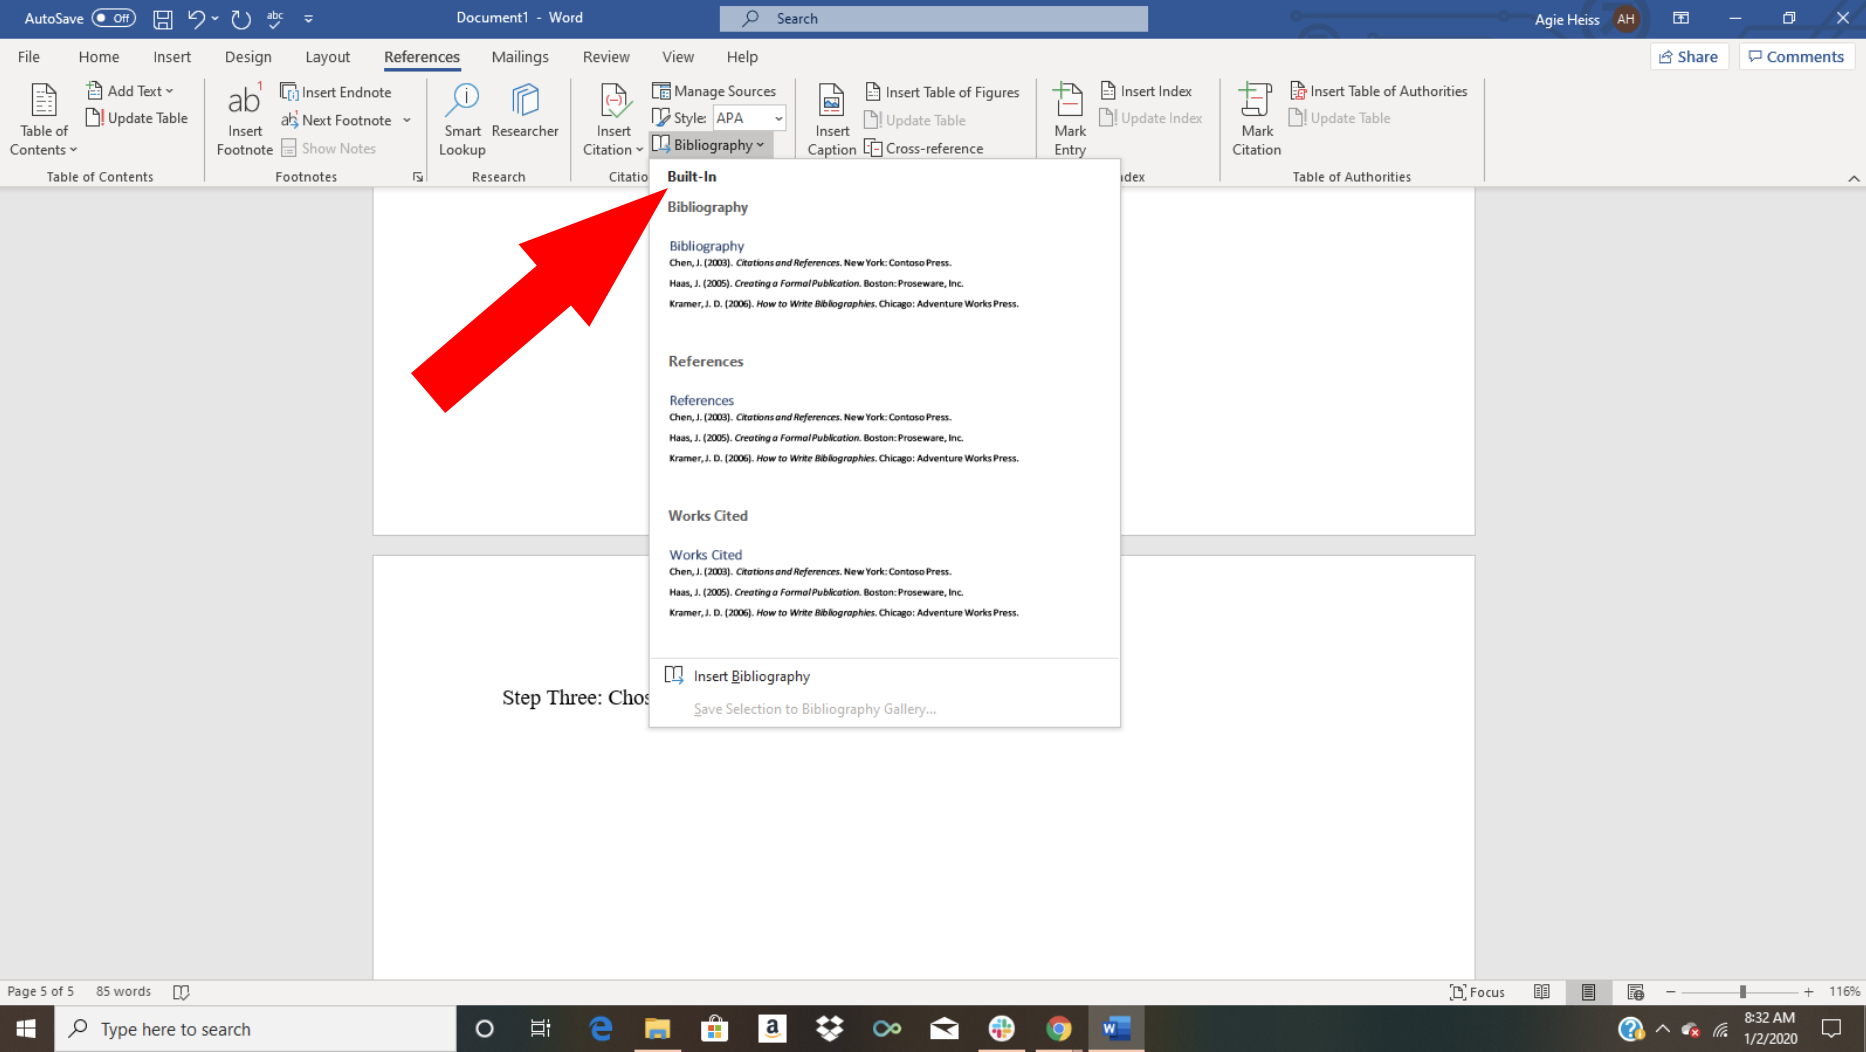Switch to Read Mode view

tap(1541, 991)
